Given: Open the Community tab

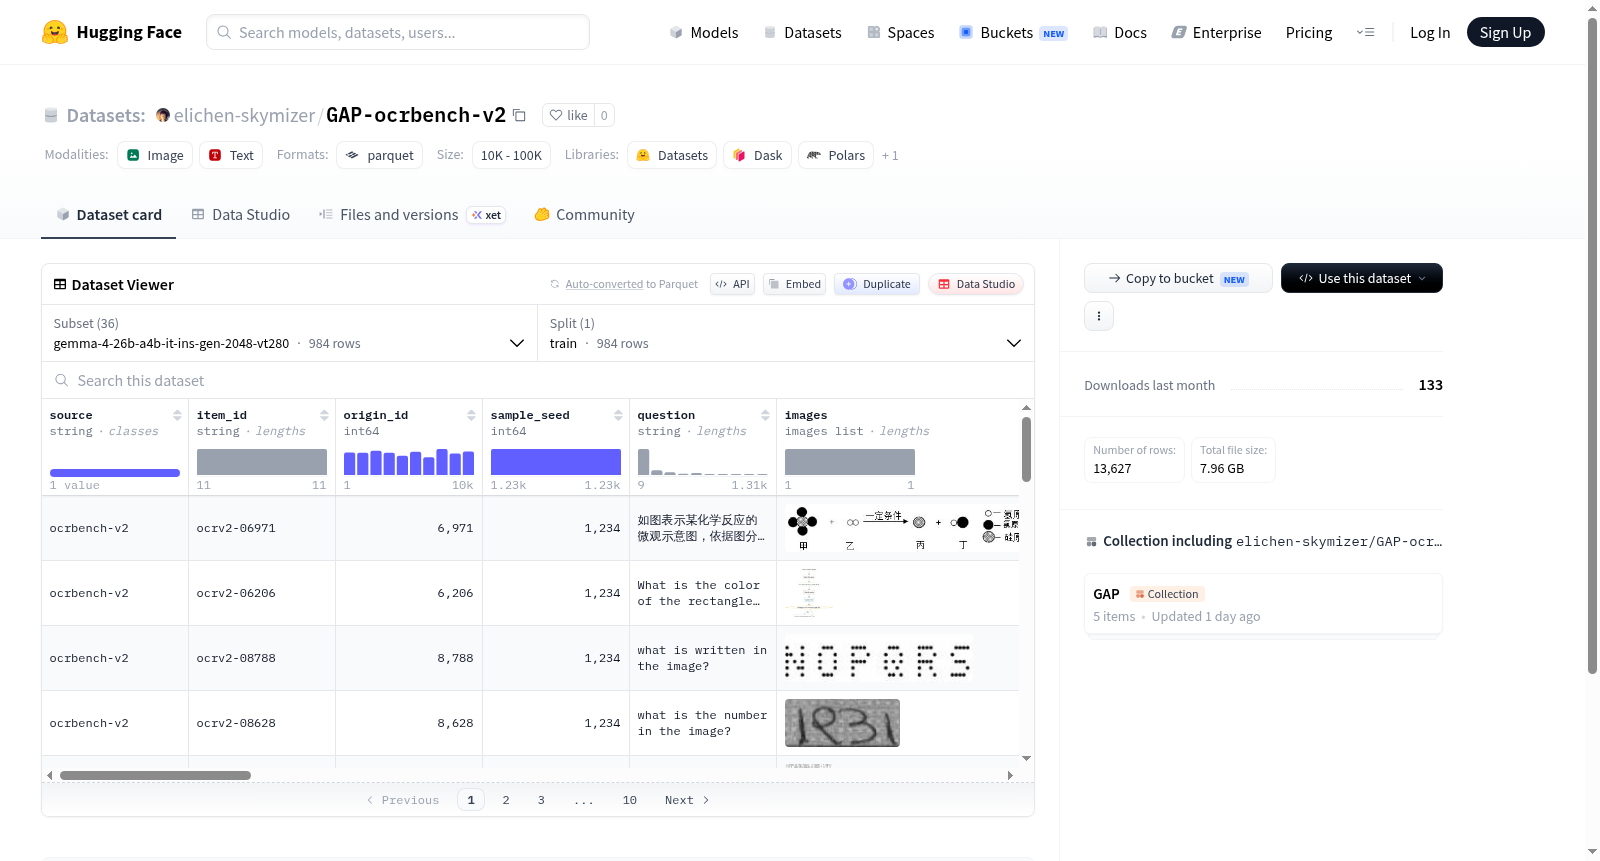Looking at the screenshot, I should (584, 214).
